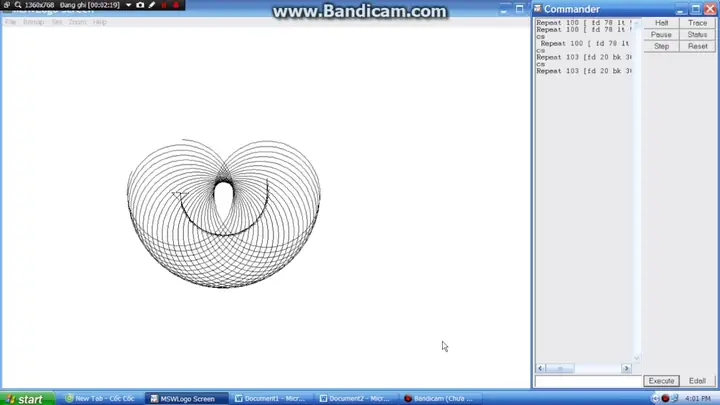Image resolution: width=720 pixels, height=405 pixels.
Task: Click the Bandicam stop recording button
Action: (x=176, y=5)
